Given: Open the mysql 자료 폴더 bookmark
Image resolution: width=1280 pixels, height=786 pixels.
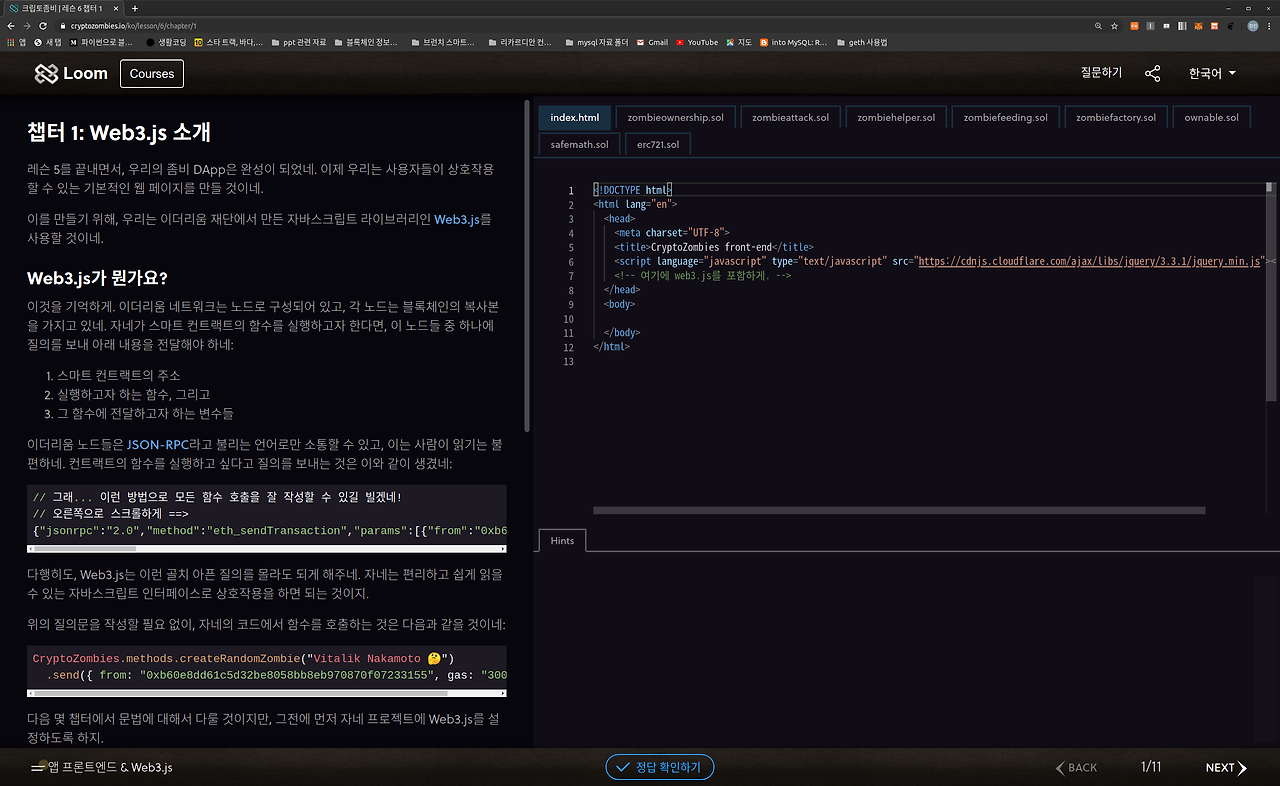Looking at the screenshot, I should (596, 42).
